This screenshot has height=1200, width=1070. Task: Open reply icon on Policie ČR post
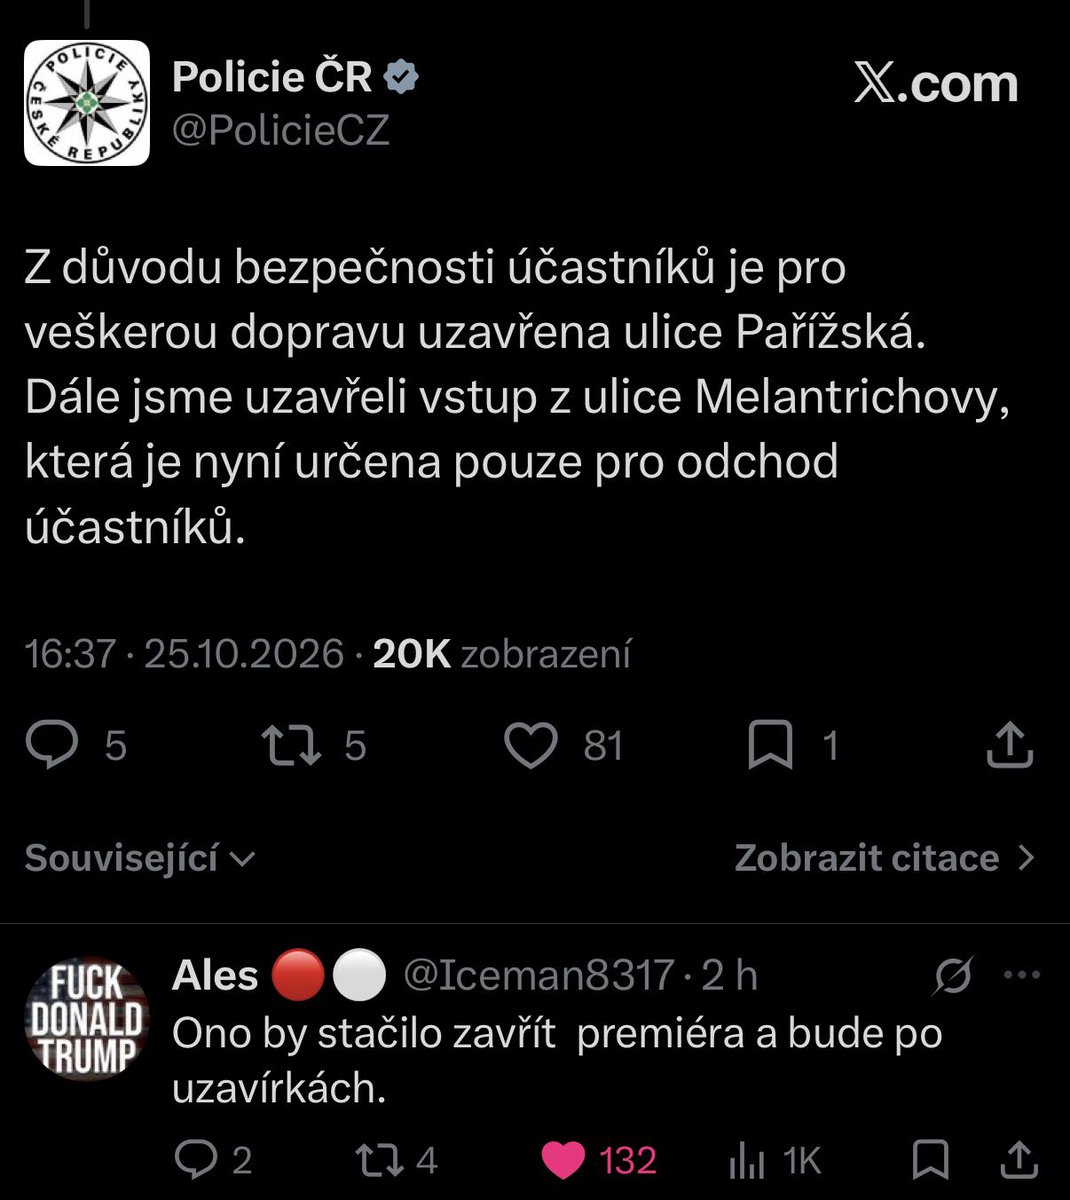pyautogui.click(x=51, y=746)
